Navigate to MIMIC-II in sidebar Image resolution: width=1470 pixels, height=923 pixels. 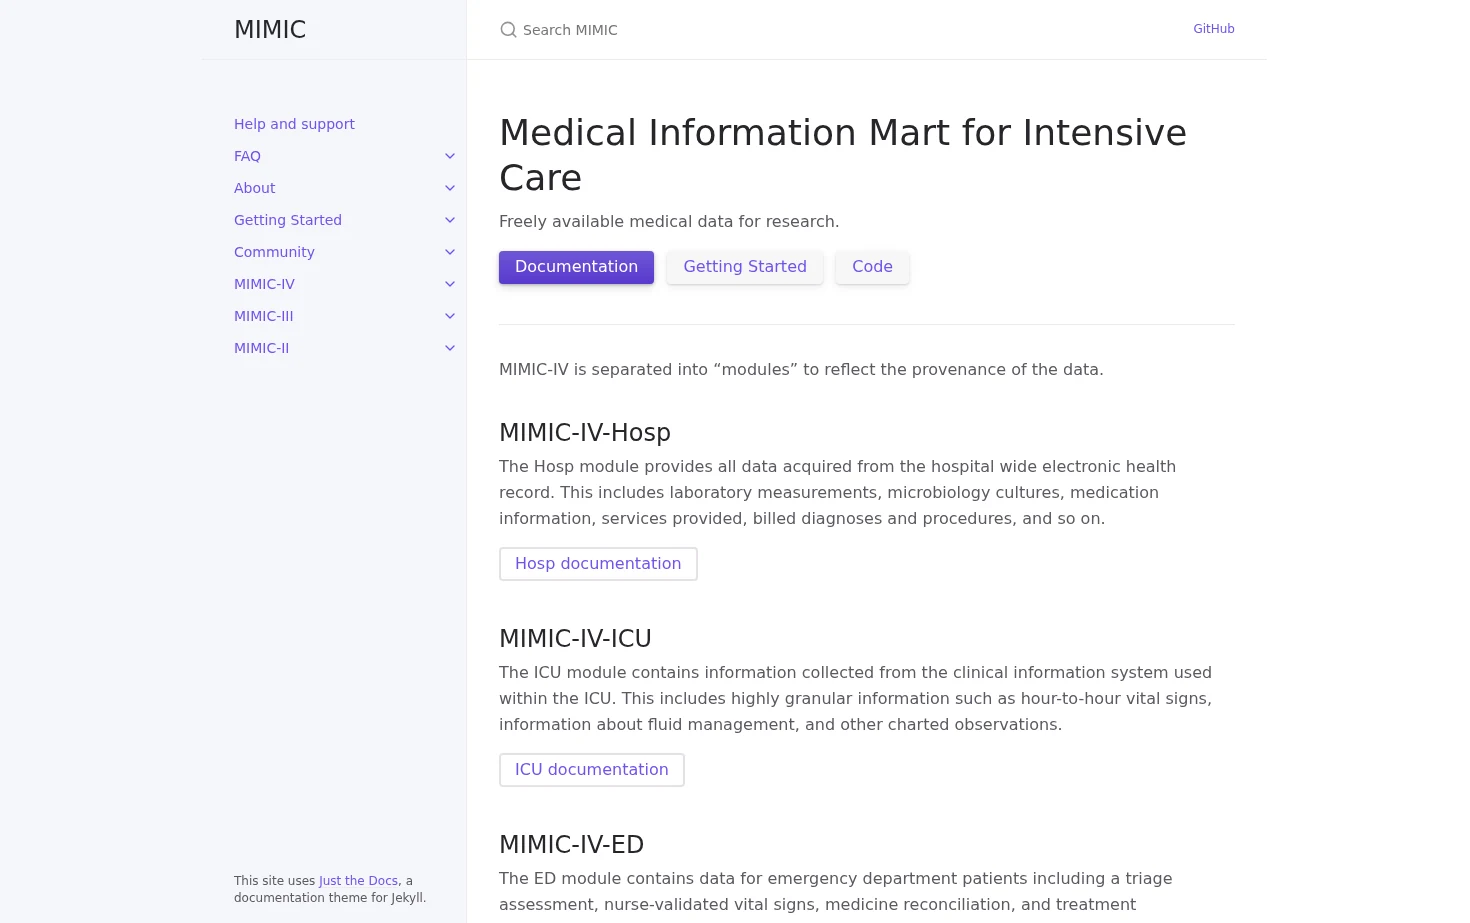[261, 348]
